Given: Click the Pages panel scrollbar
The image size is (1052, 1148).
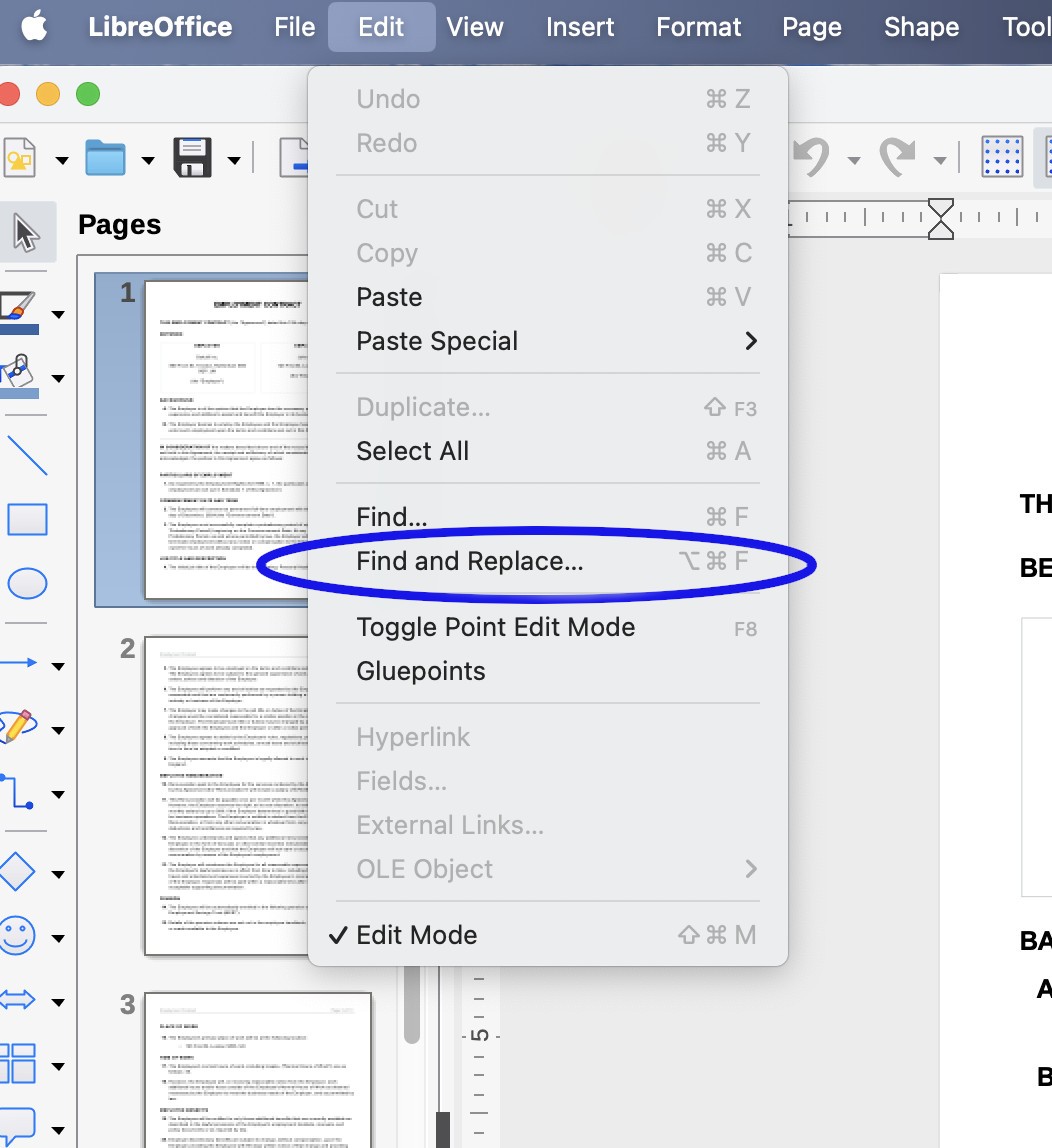Looking at the screenshot, I should pos(412,1004).
